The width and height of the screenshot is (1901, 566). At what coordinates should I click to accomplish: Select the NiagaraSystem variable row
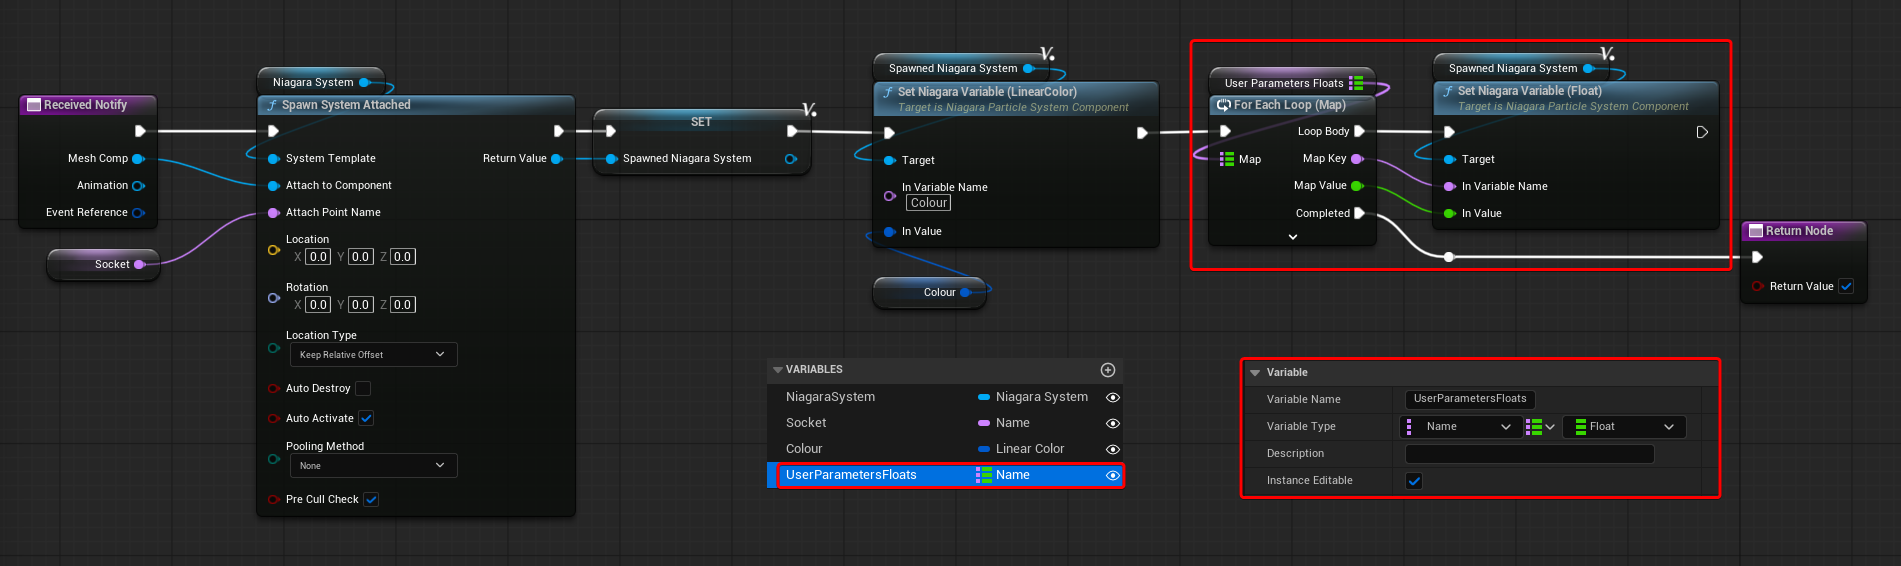pos(870,397)
